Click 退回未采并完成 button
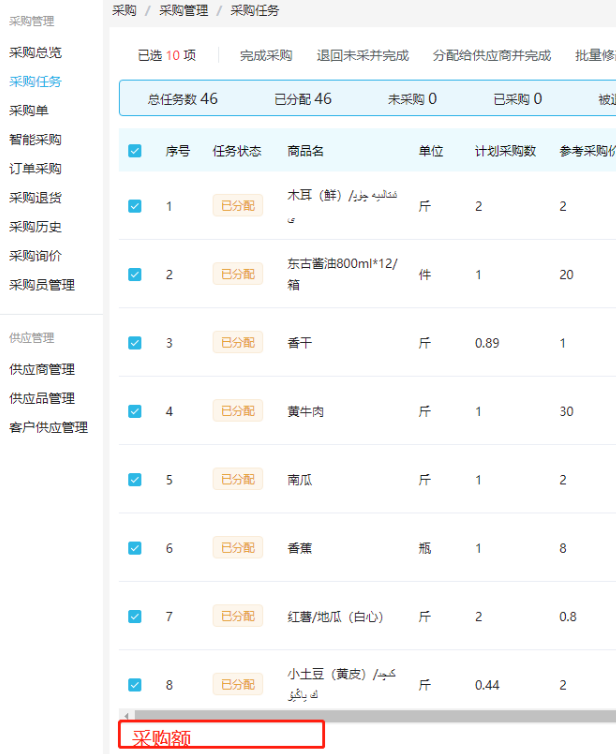The height and width of the screenshot is (754, 616). pyautogui.click(x=363, y=56)
